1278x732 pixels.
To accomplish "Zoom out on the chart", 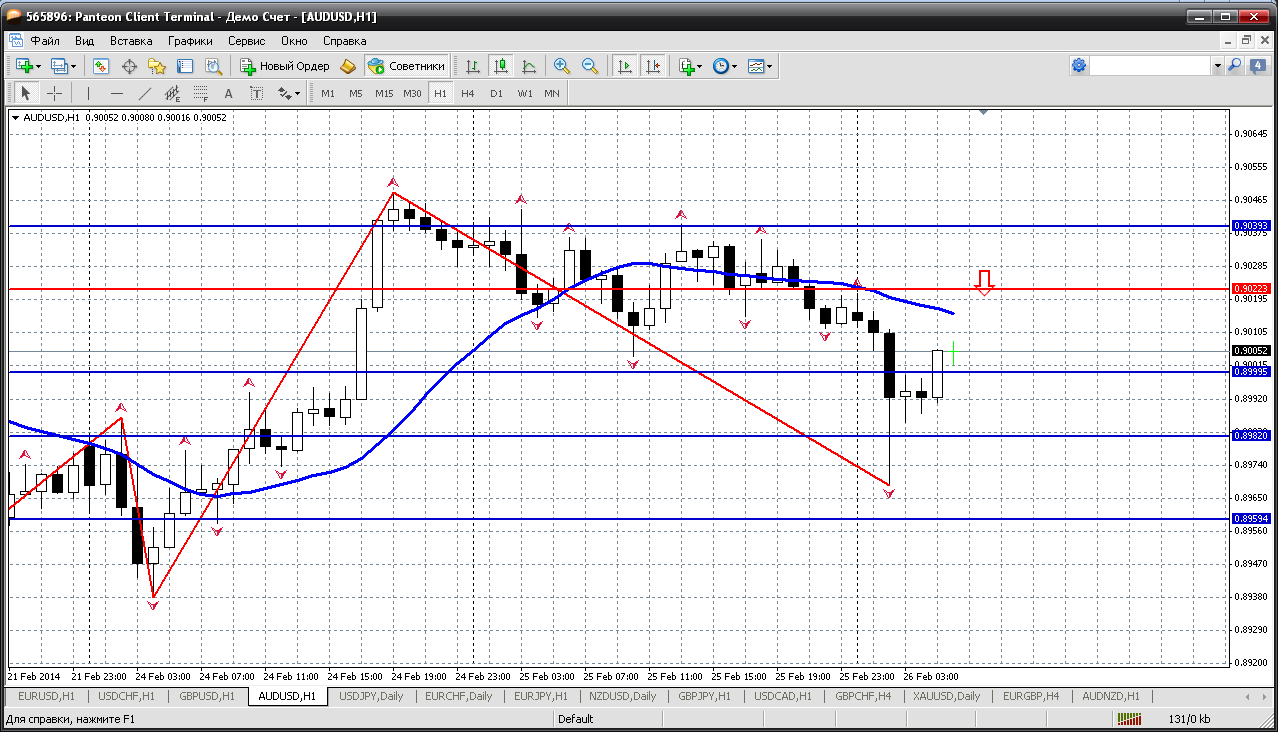I will click(590, 66).
